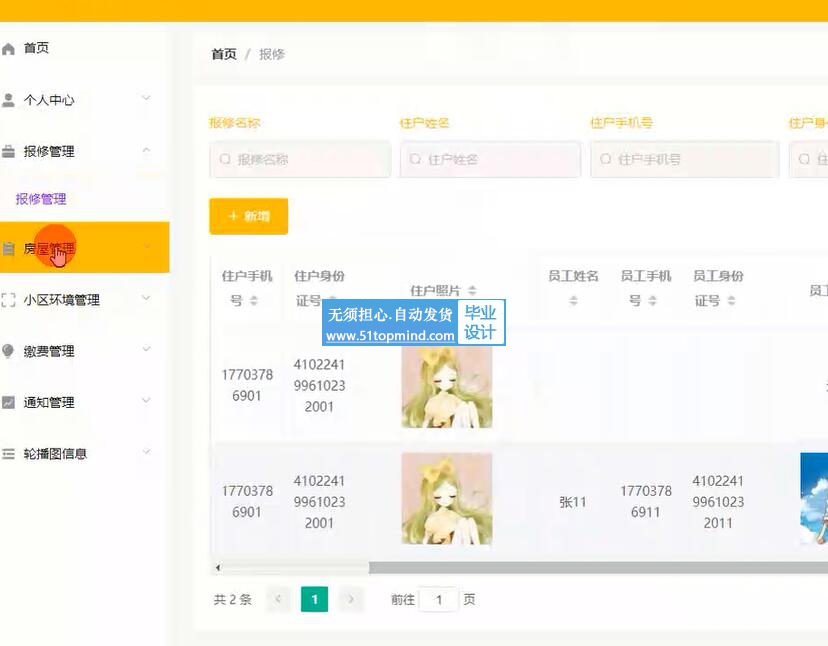
Task: Click the list icon for 轮播图信息
Action: 8,454
